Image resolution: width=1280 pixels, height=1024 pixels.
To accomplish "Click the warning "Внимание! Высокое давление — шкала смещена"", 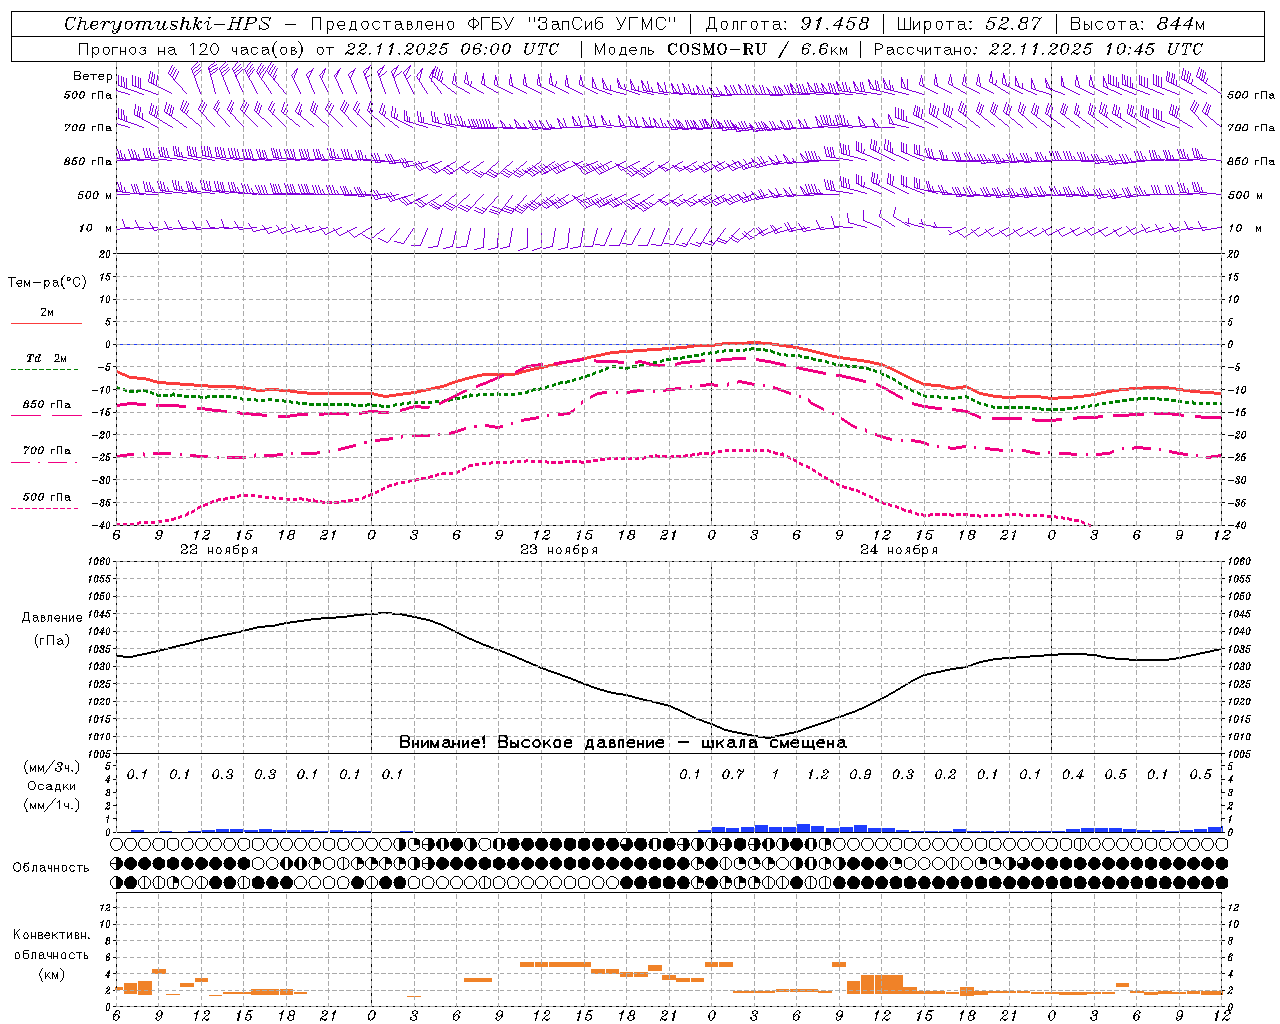I will coord(622,742).
